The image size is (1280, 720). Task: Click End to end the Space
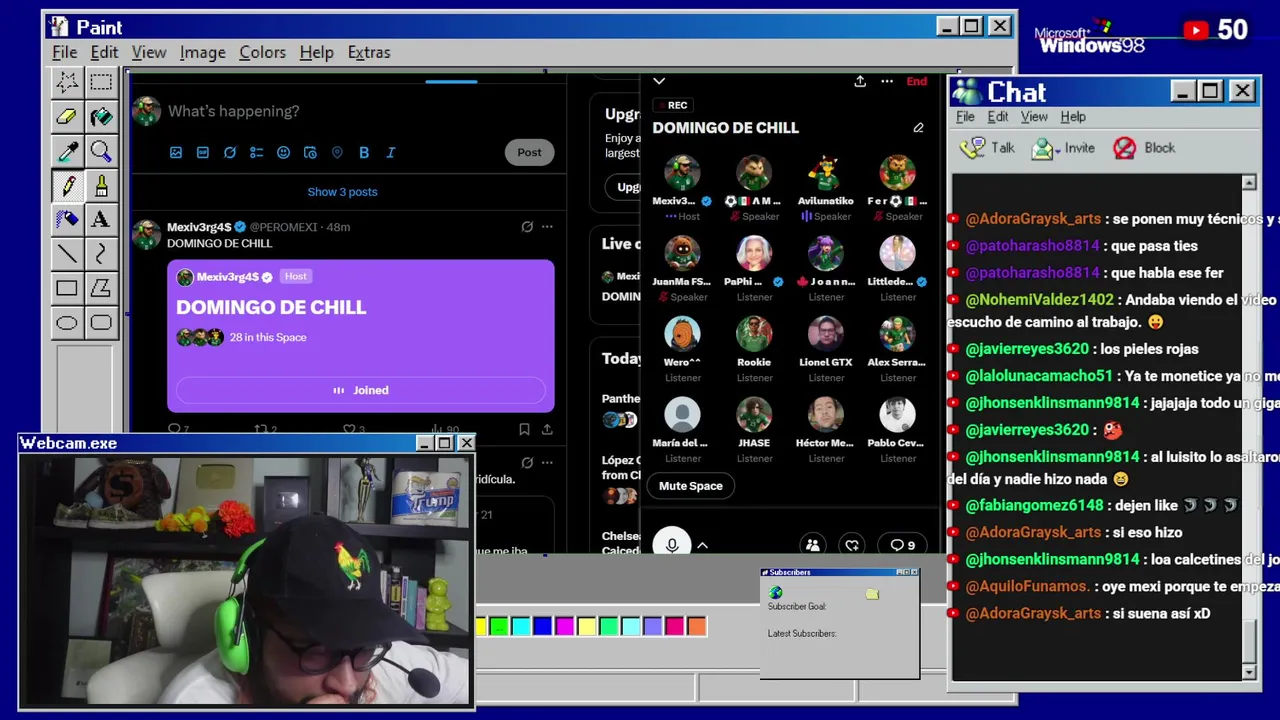[x=916, y=81]
